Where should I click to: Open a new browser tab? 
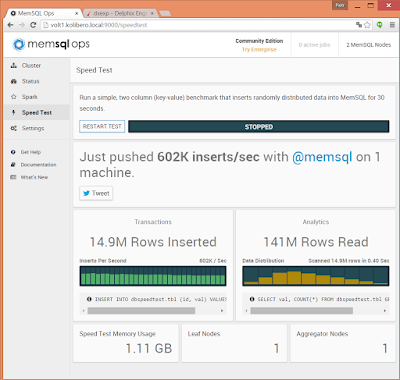pos(165,13)
